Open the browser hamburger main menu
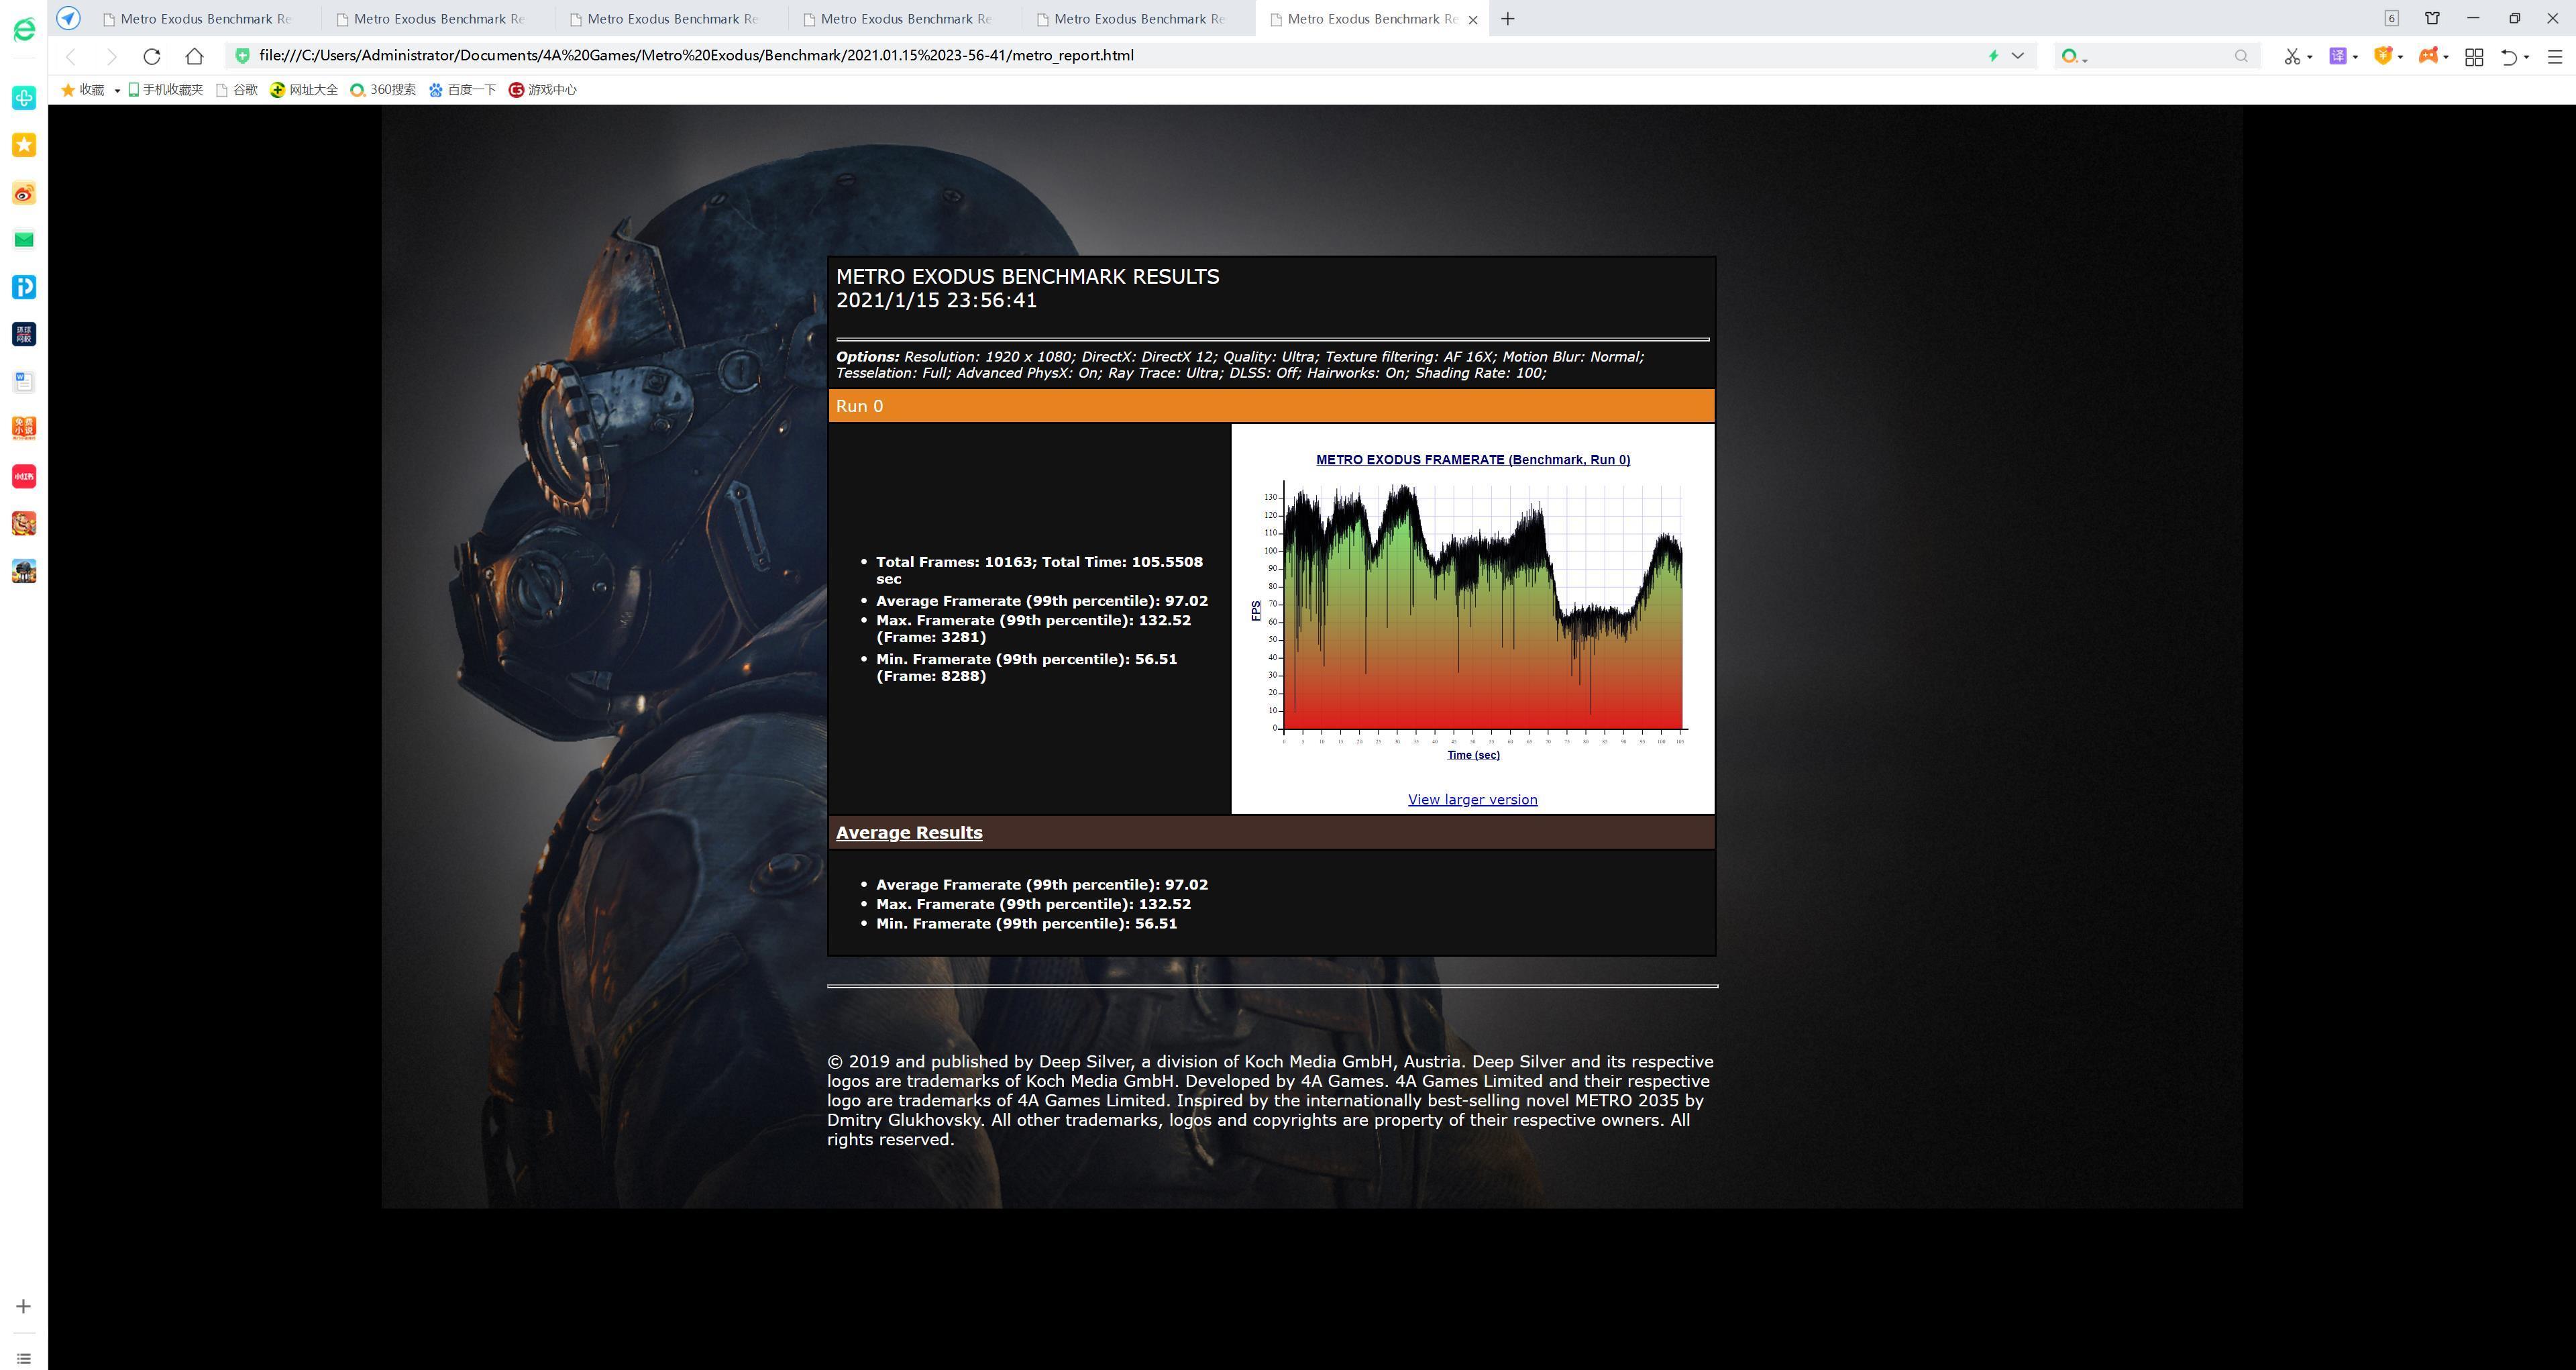The image size is (2576, 1370). pos(2554,57)
